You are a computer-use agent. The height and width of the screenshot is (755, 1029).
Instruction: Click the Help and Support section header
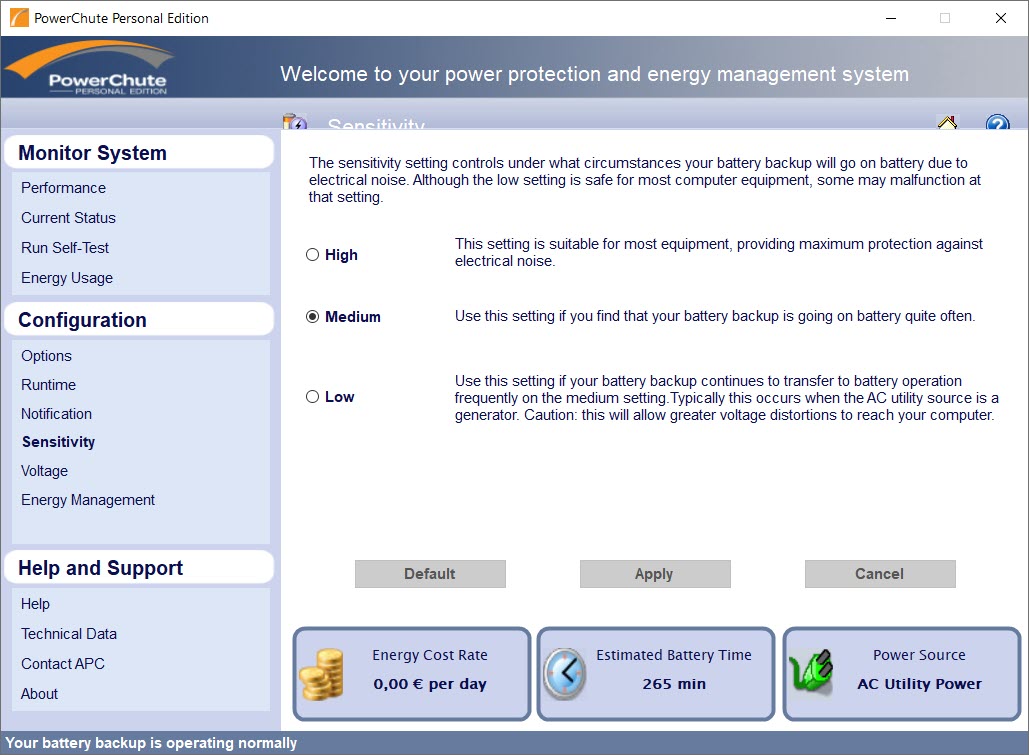138,568
